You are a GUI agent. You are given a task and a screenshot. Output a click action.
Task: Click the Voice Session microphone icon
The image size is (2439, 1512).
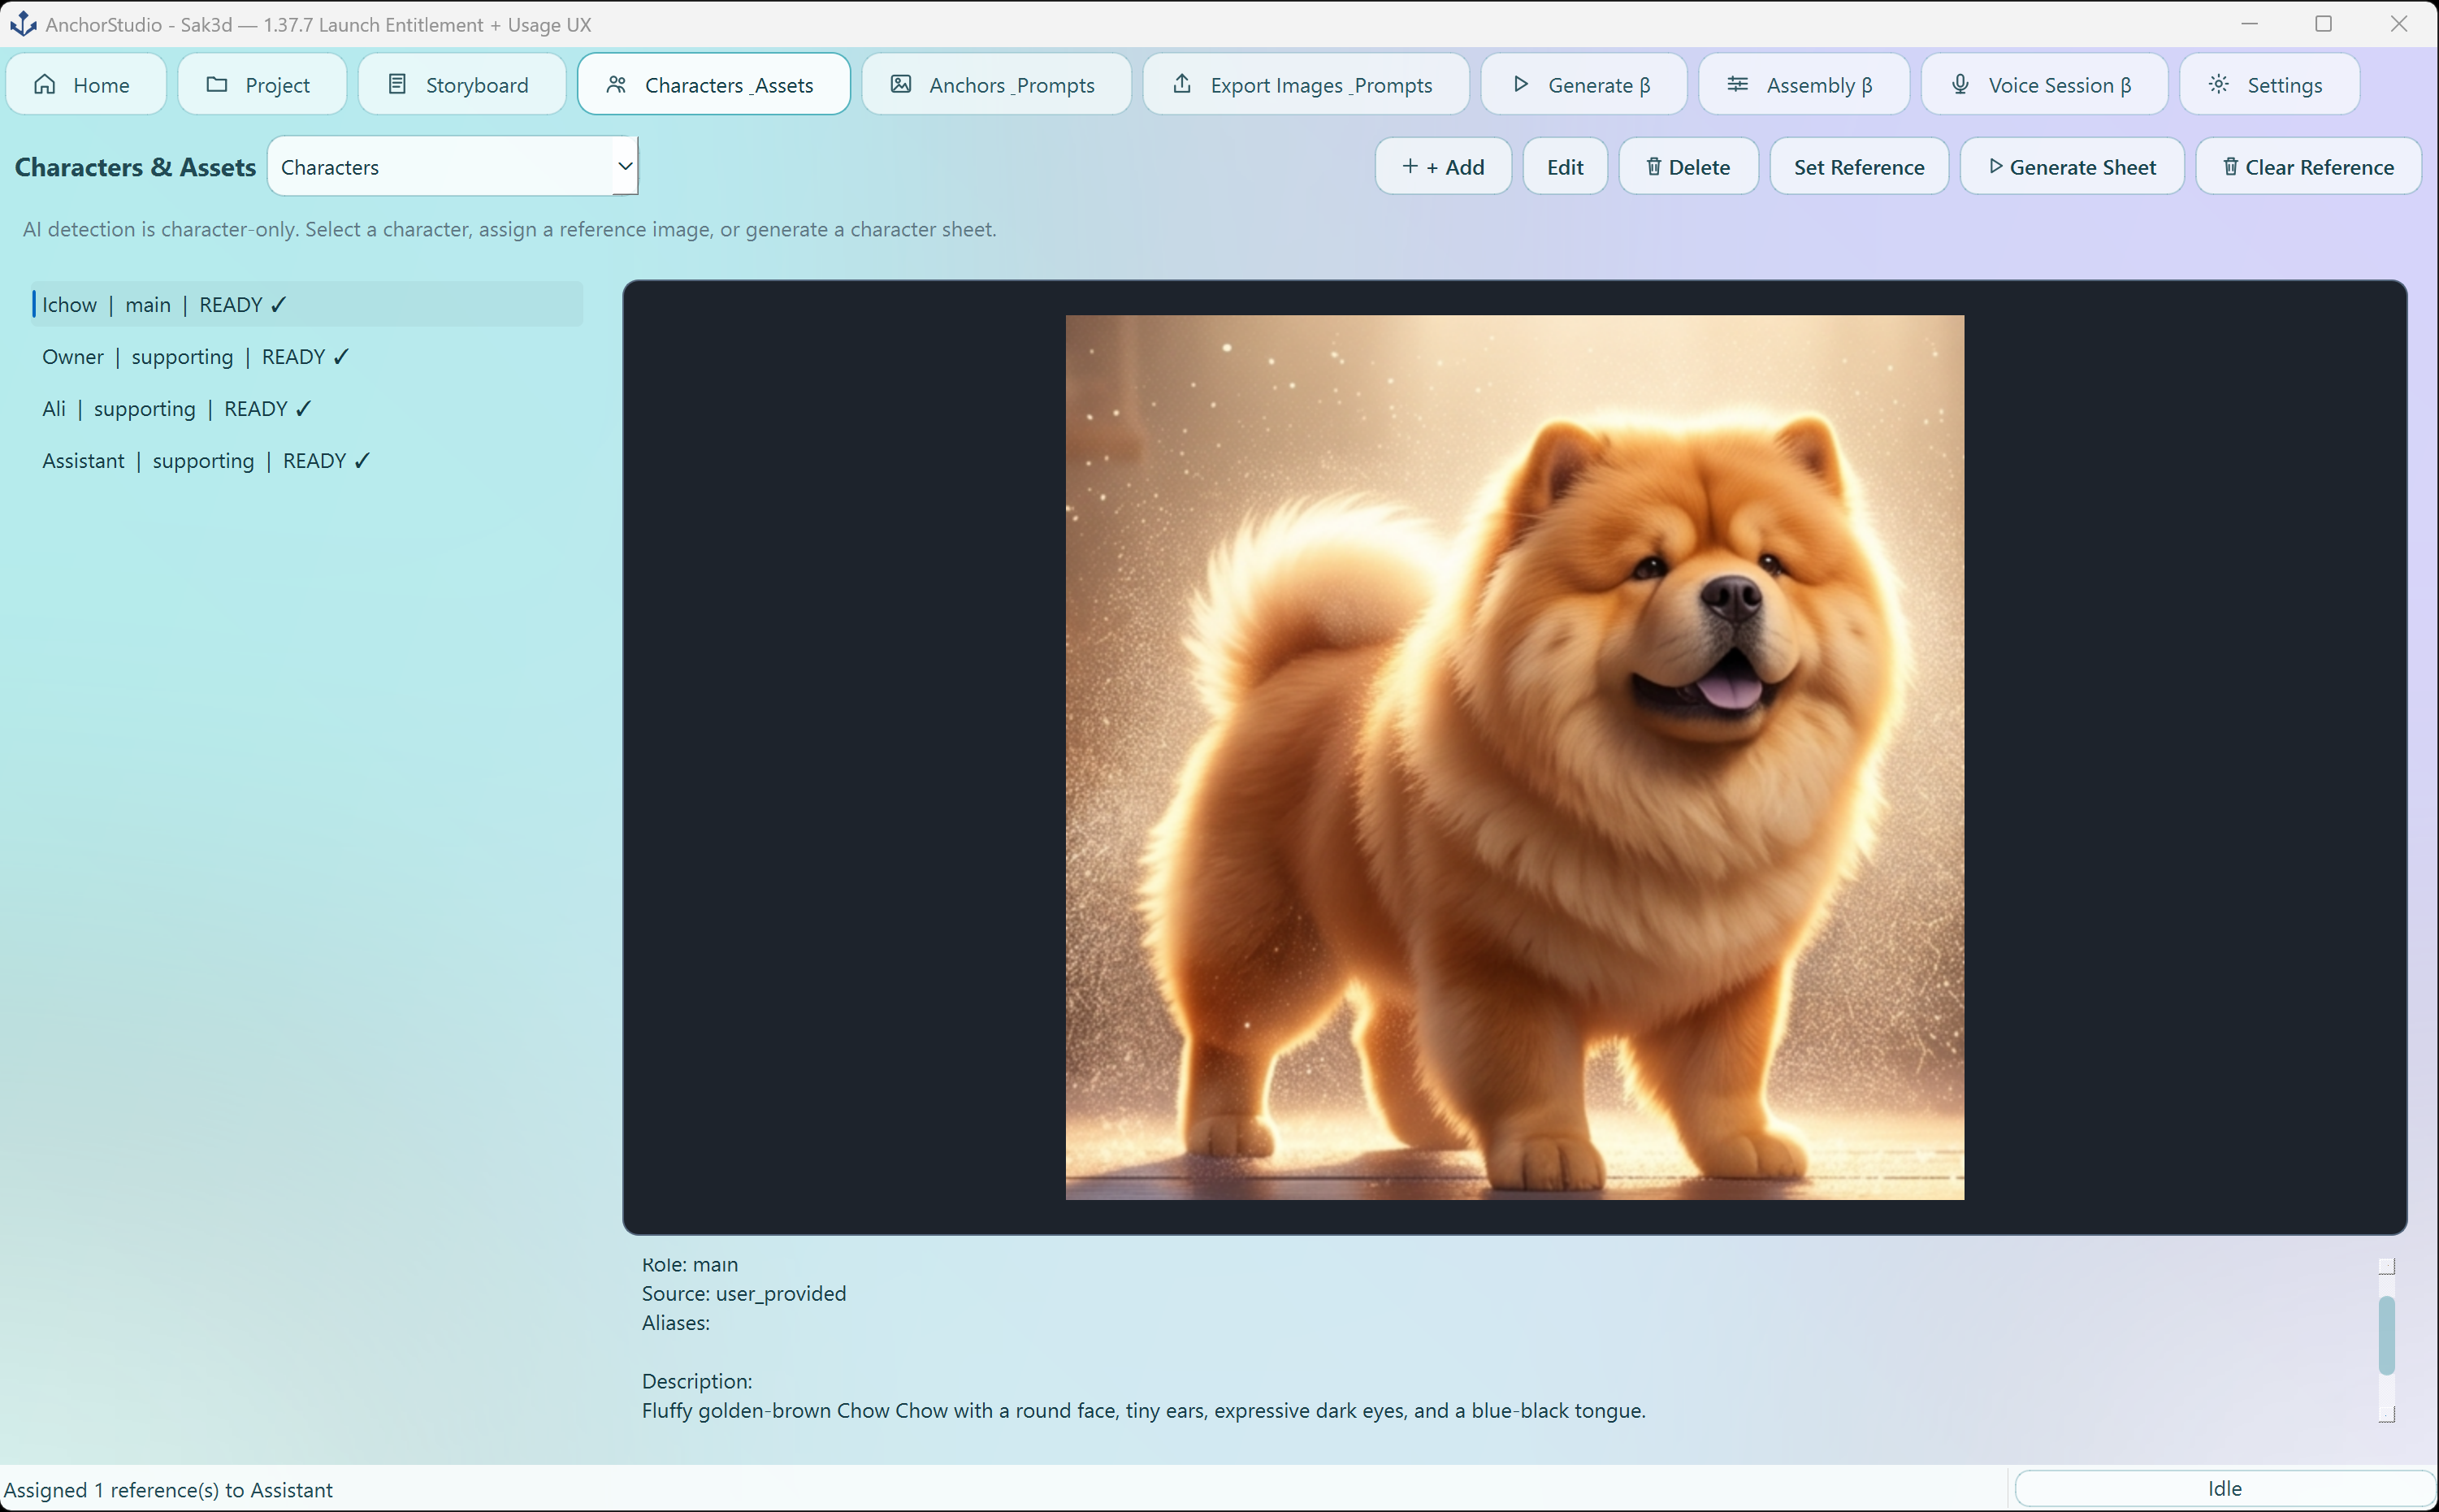coord(1960,85)
